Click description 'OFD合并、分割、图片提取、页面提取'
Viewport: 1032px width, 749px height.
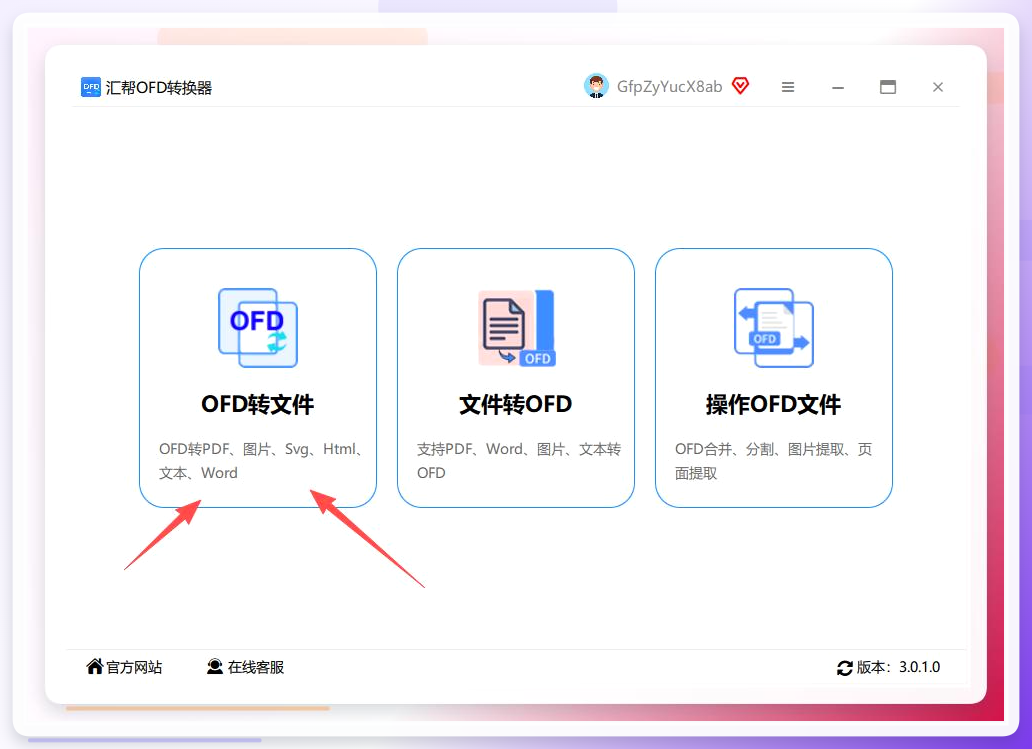774,461
